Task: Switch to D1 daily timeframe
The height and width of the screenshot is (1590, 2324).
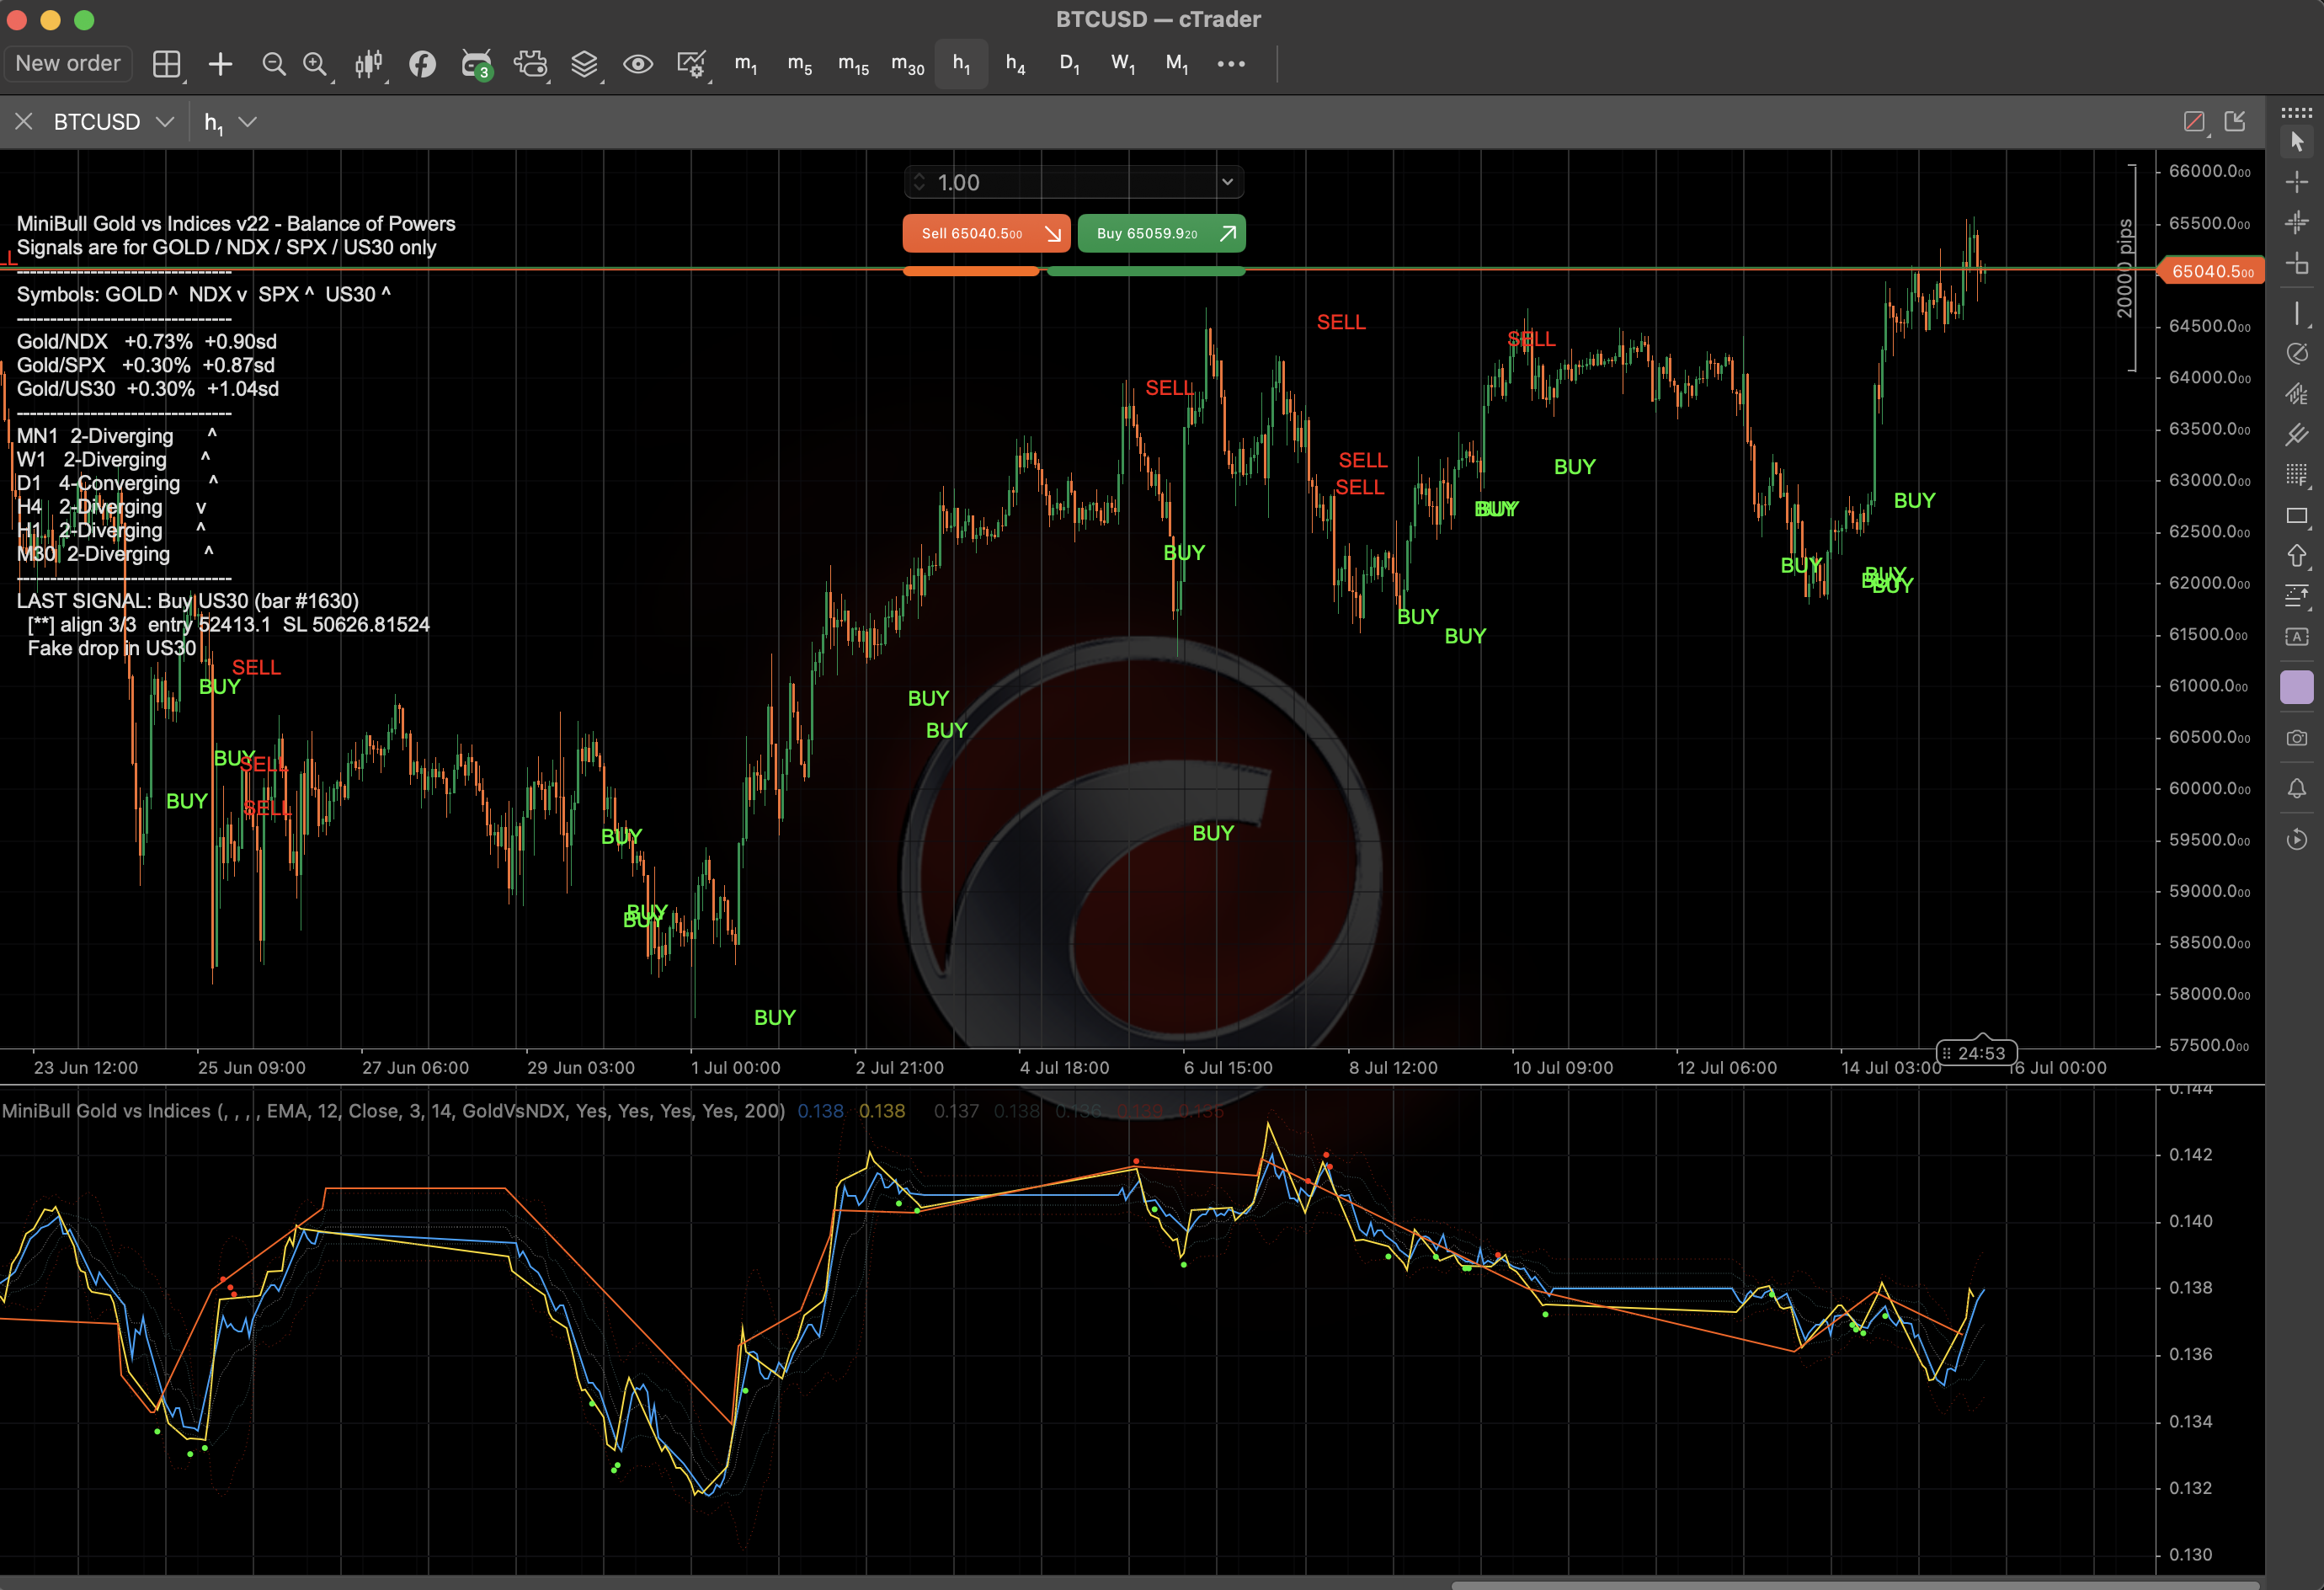Action: [1069, 64]
